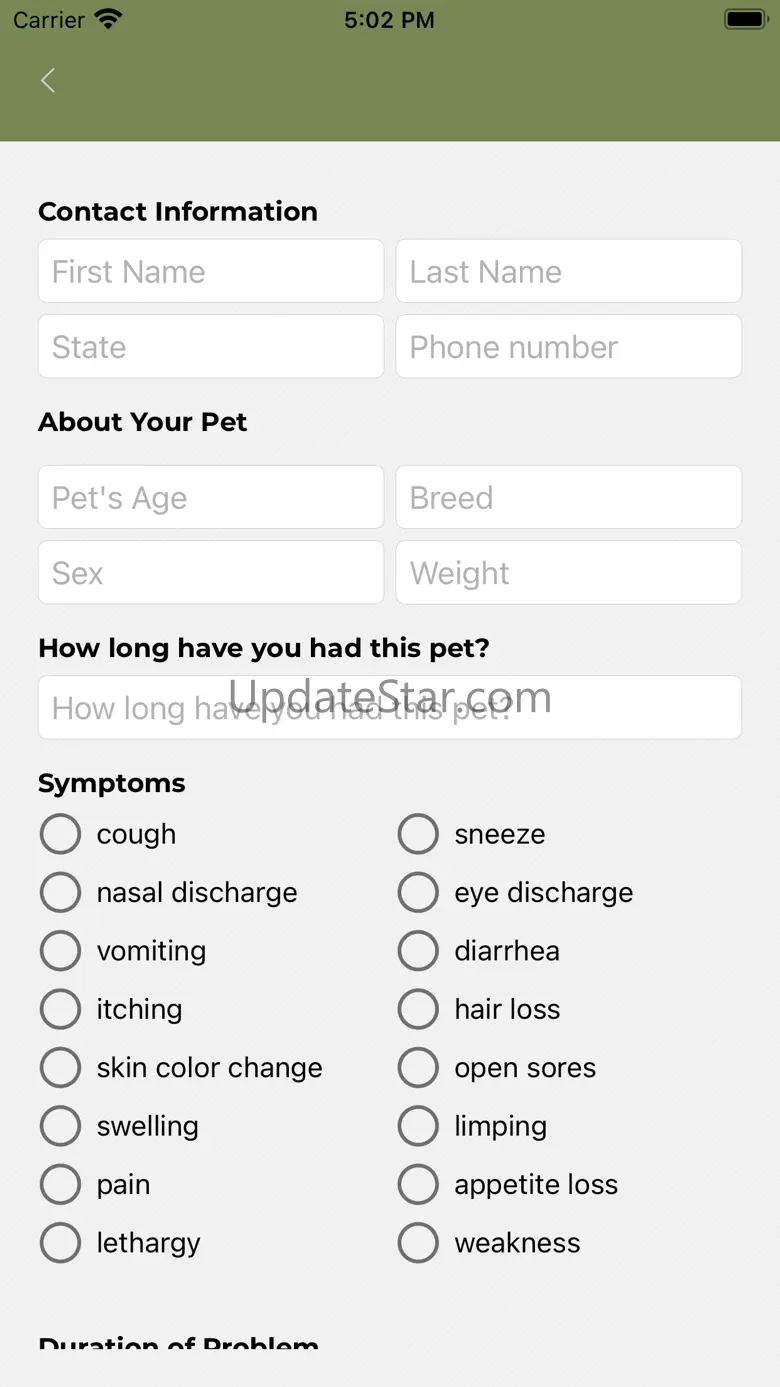Select vomiting in the symptoms list
This screenshot has height=1387, width=780.
coord(60,951)
